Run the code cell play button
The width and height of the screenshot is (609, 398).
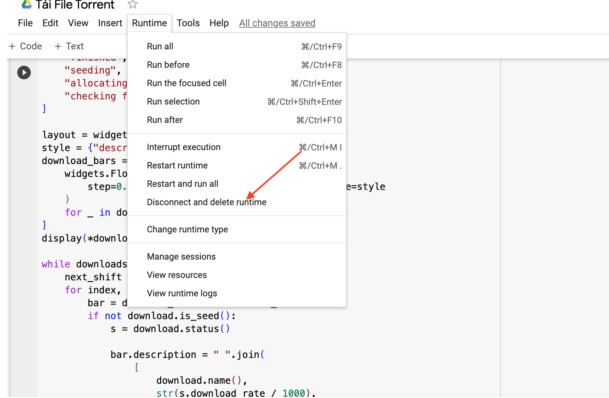coord(24,73)
